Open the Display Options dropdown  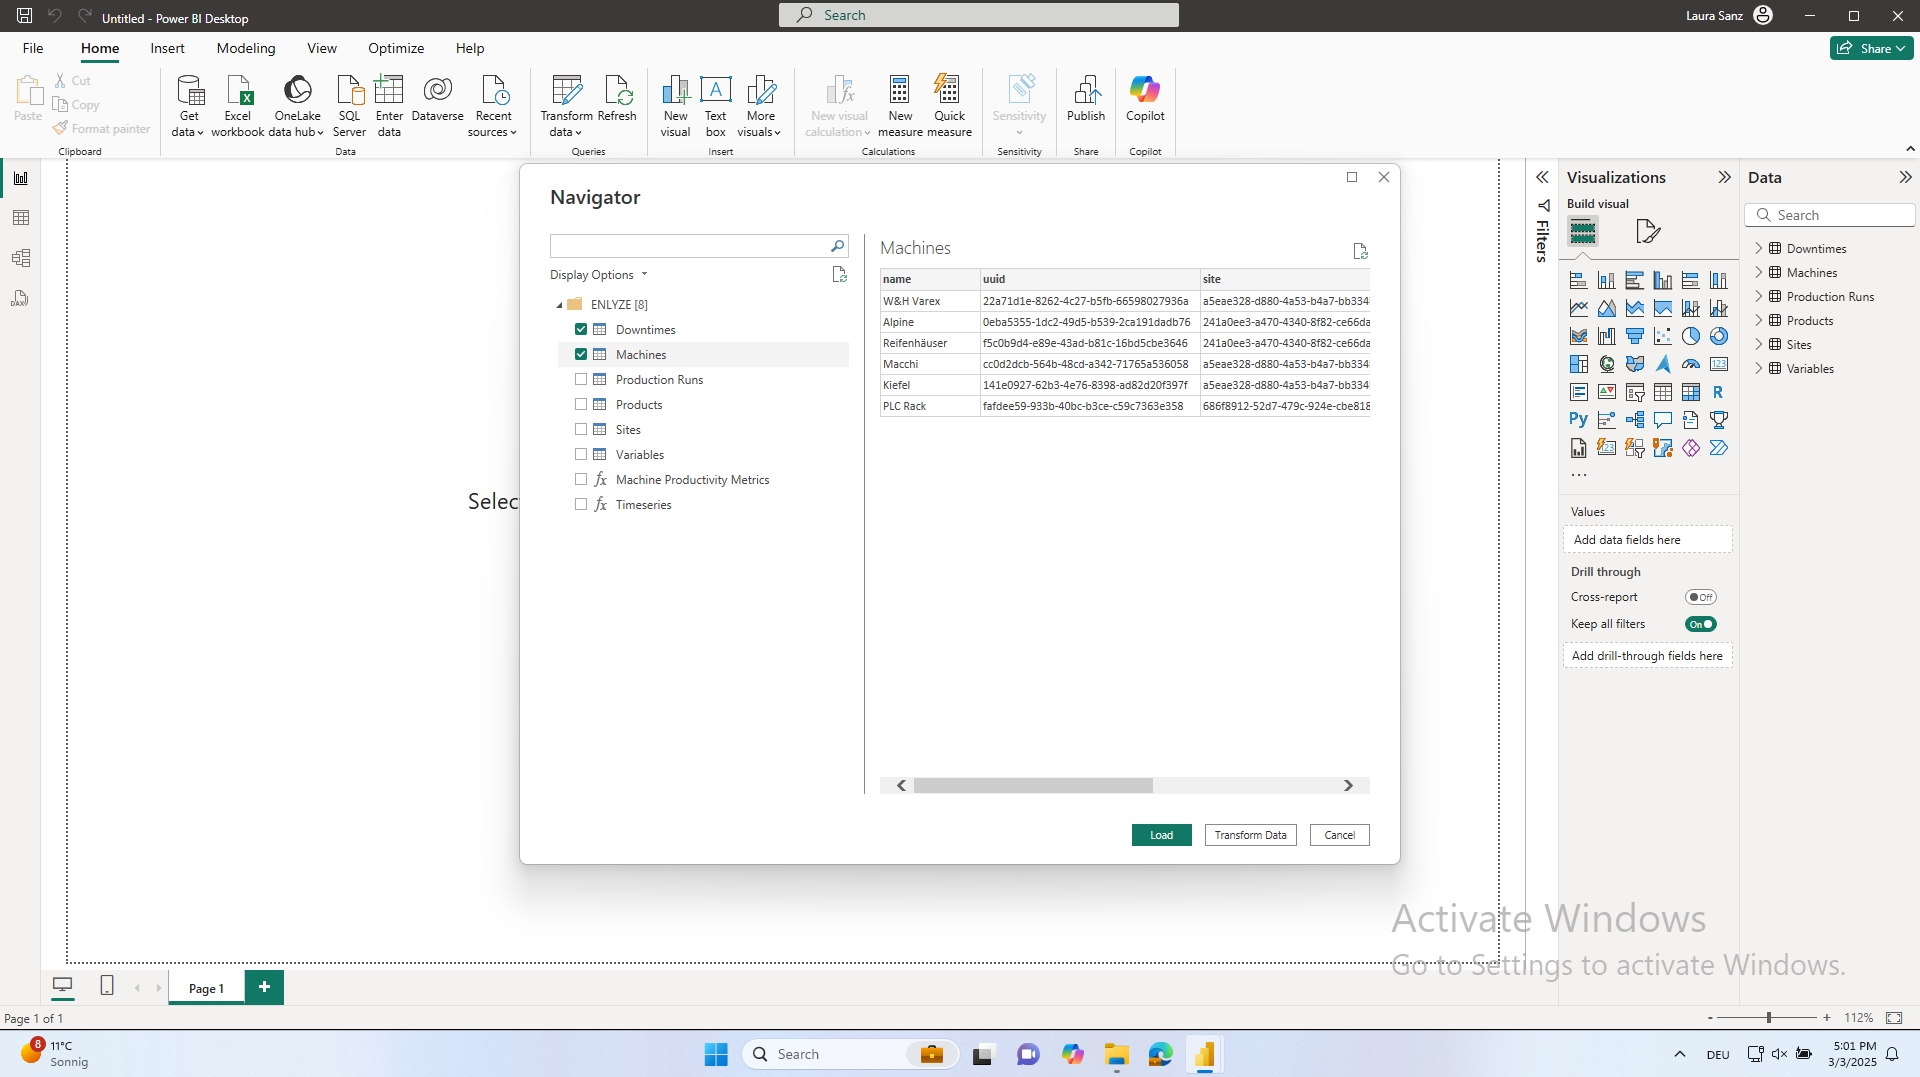tap(598, 275)
